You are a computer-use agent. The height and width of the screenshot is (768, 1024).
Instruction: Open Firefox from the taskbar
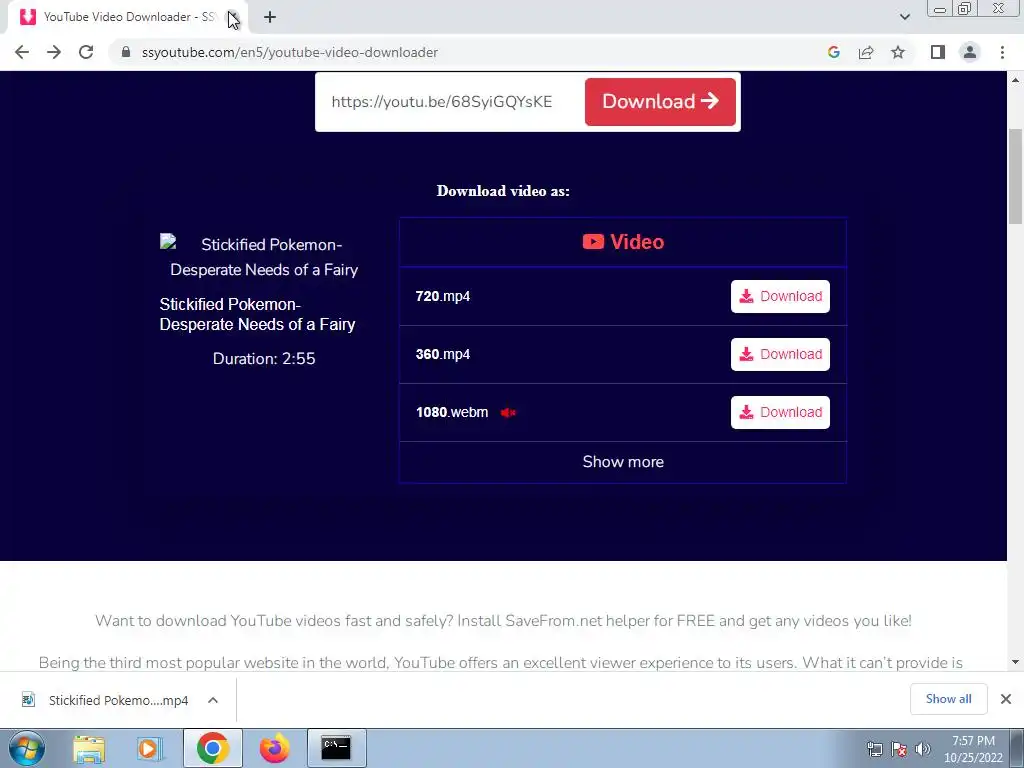[274, 748]
